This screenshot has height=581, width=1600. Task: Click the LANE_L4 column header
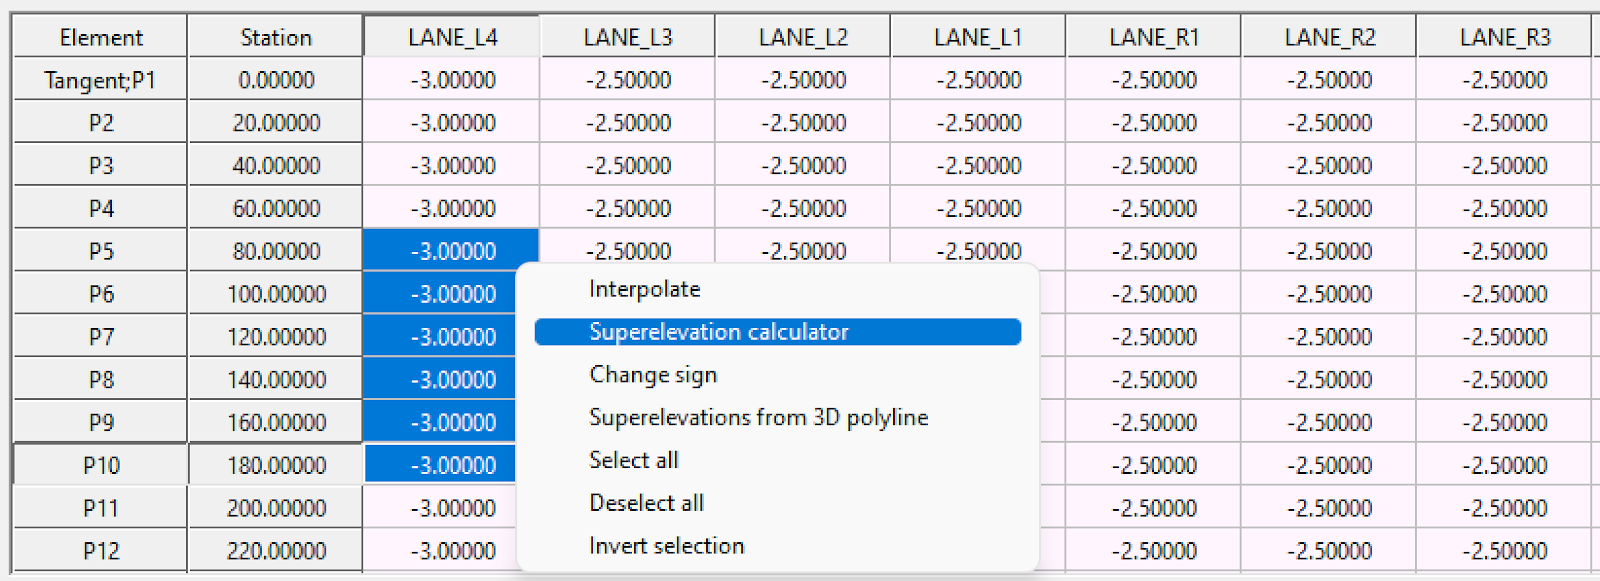[x=452, y=38]
